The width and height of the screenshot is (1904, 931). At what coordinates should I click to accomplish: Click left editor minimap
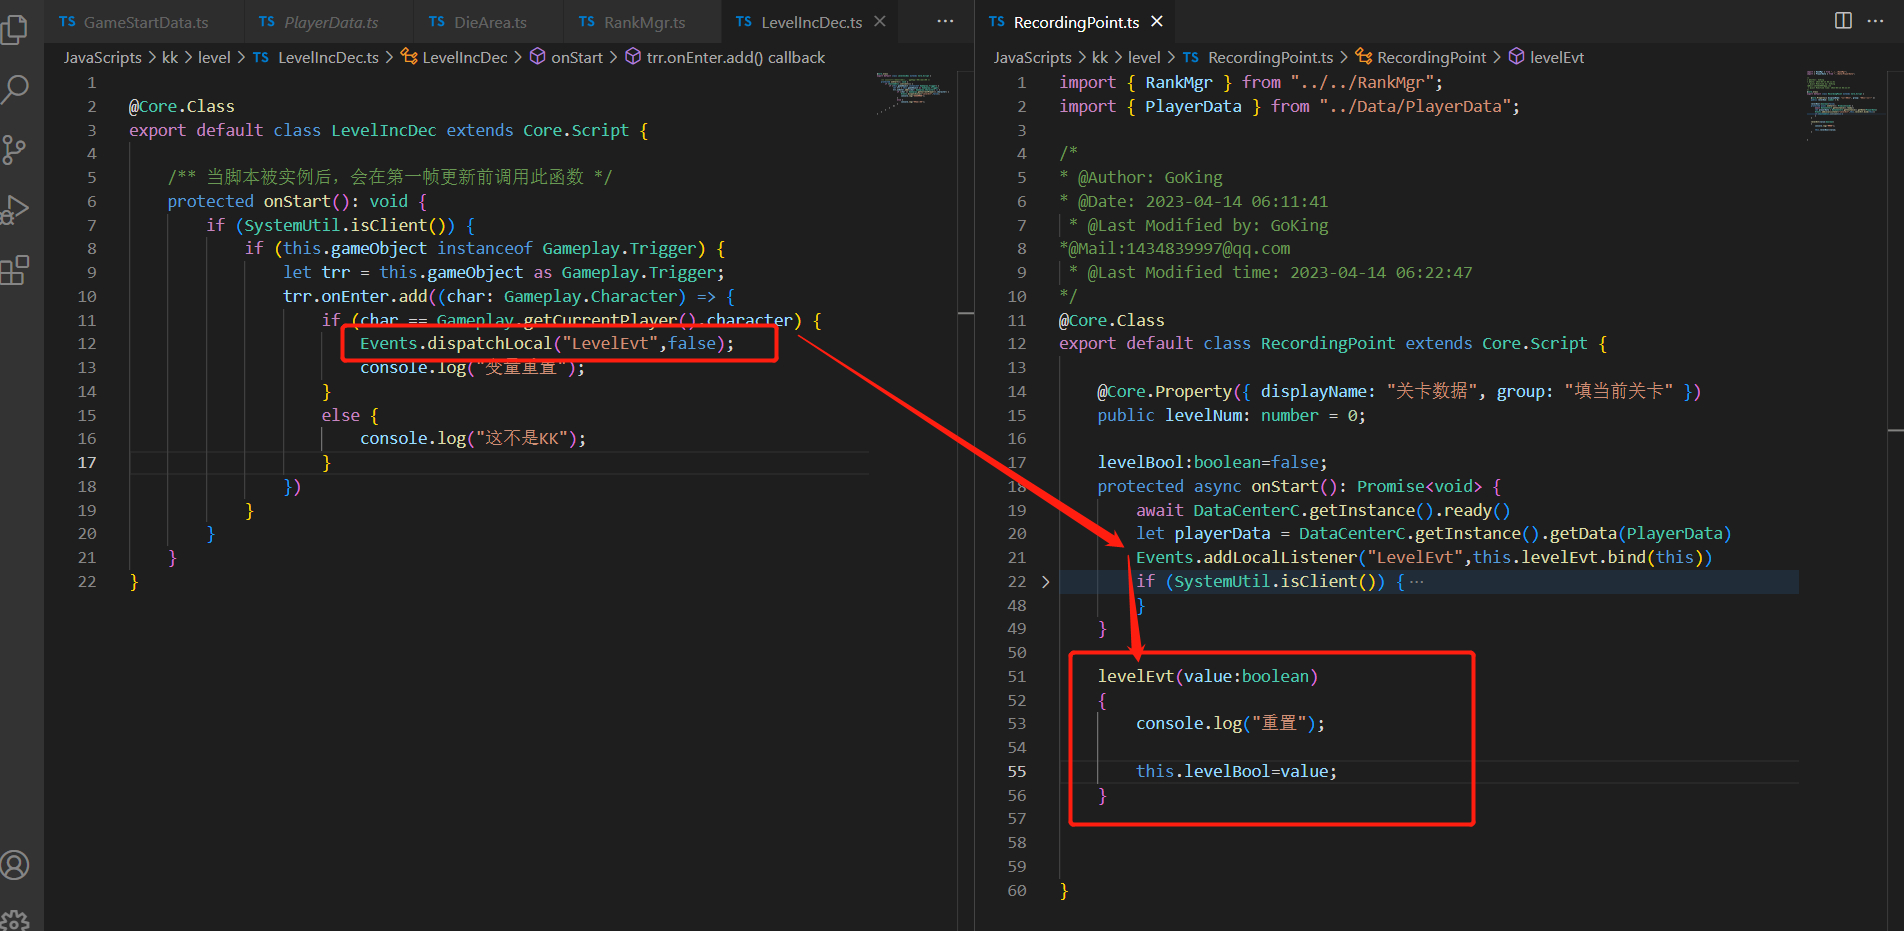pyautogui.click(x=913, y=93)
